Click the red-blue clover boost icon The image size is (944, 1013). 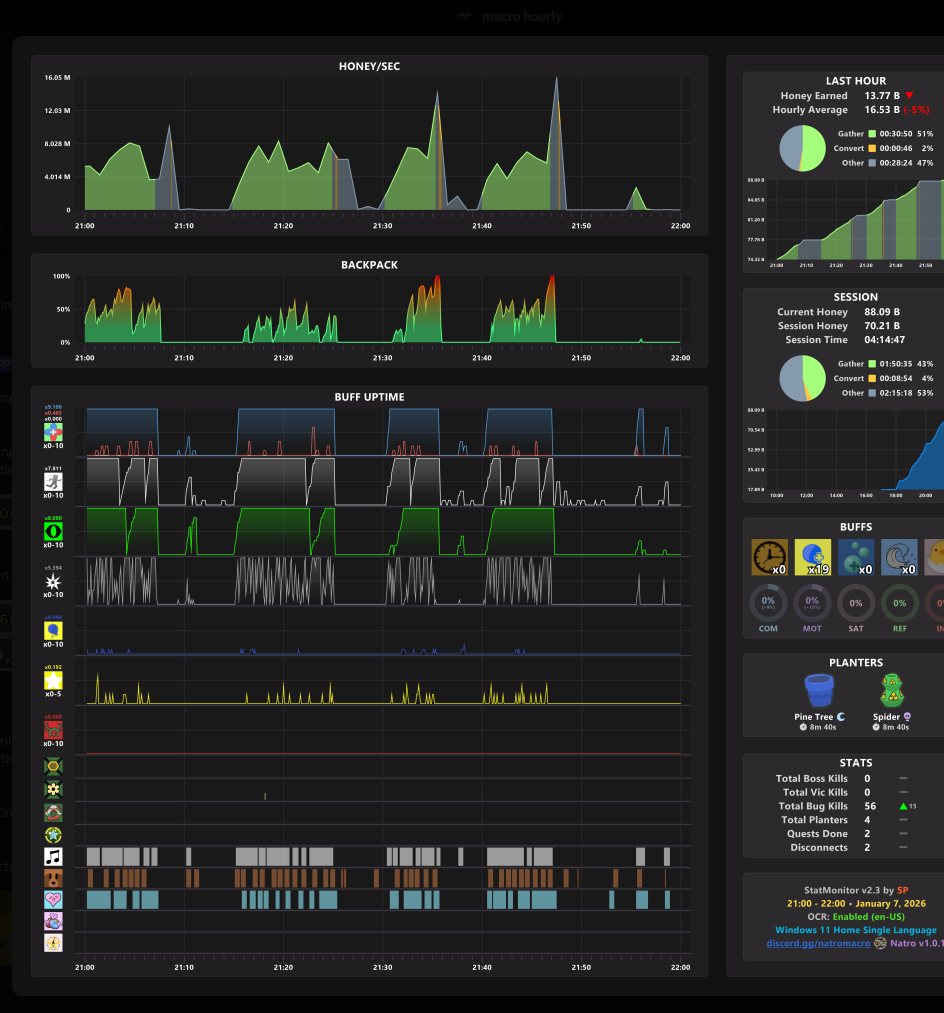click(x=53, y=432)
